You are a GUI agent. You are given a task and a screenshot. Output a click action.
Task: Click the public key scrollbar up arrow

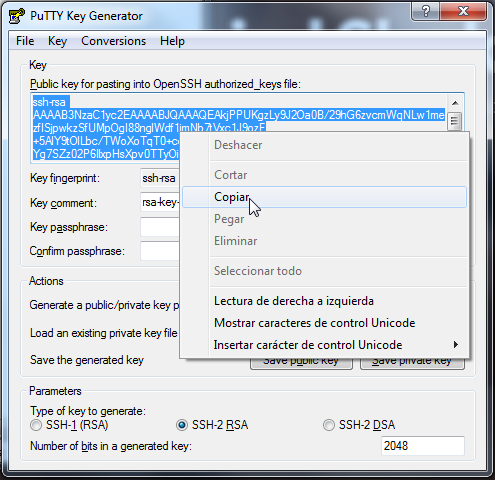point(455,103)
